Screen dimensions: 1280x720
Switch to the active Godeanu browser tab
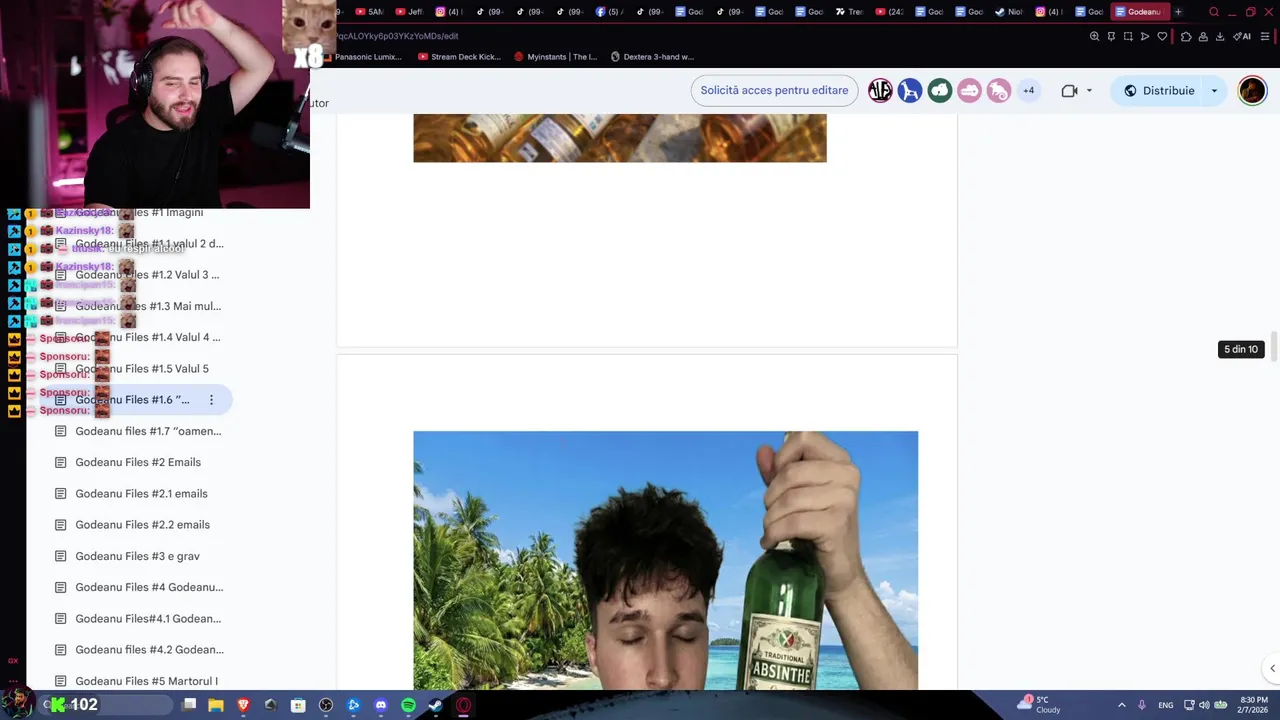tap(1140, 12)
